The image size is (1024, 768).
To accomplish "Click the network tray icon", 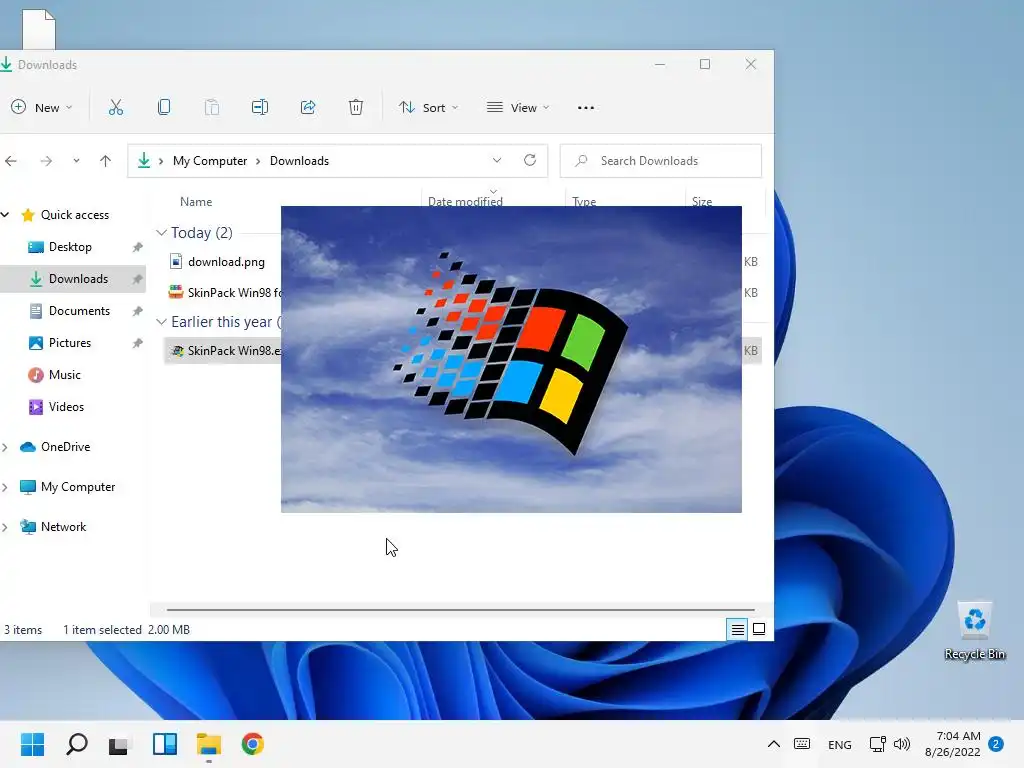I will pyautogui.click(x=878, y=744).
